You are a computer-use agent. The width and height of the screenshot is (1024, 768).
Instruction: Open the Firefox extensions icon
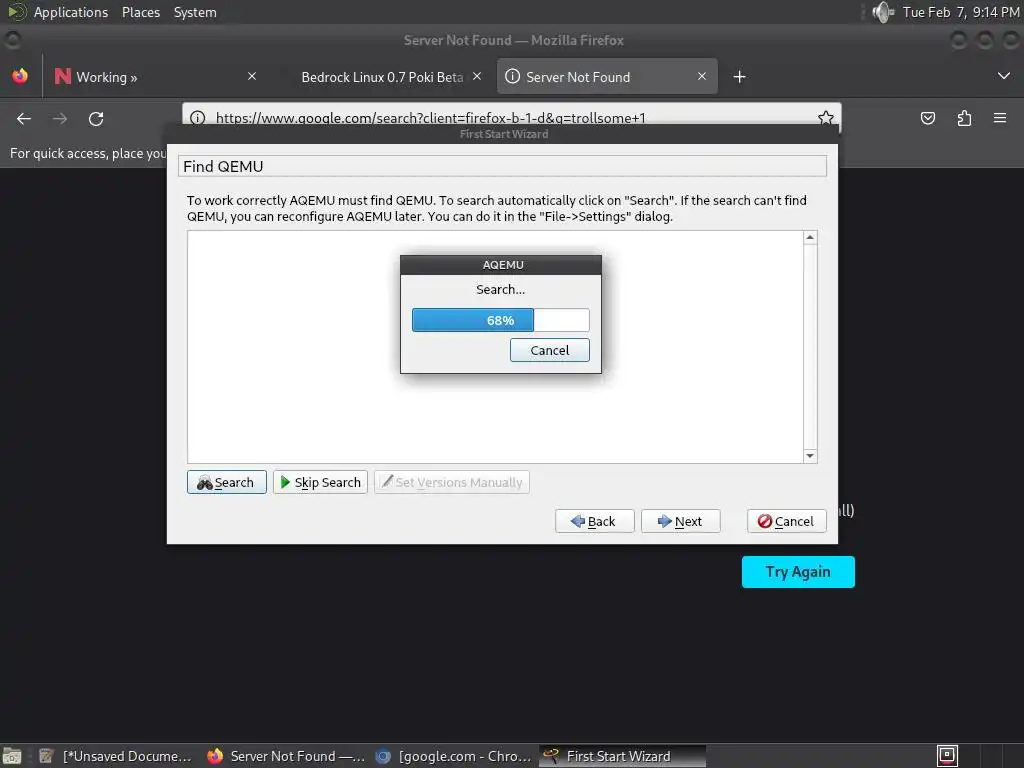[964, 118]
